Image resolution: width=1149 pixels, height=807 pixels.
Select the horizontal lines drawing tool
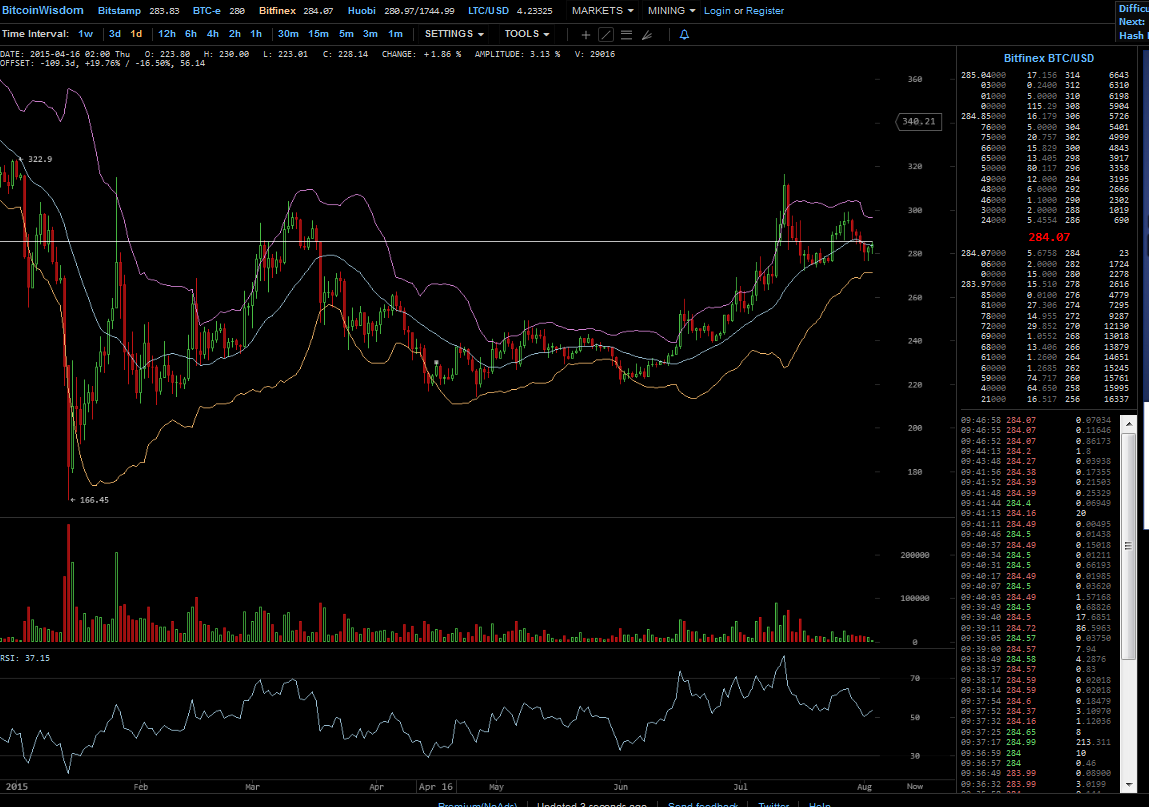point(627,34)
